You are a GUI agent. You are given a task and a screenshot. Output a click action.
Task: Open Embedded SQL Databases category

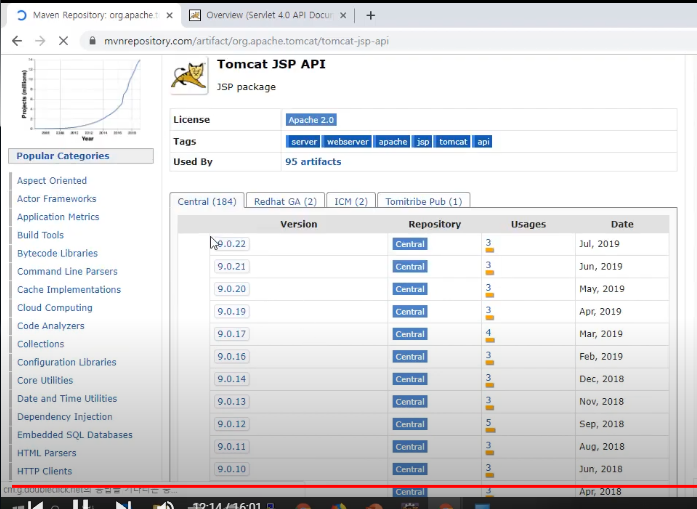75,435
